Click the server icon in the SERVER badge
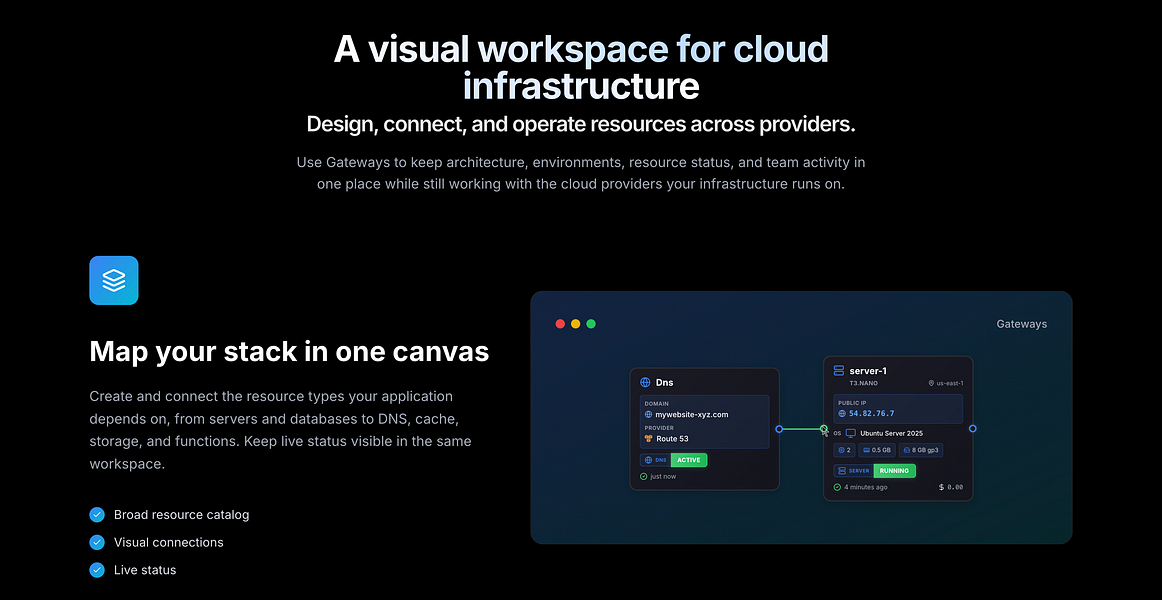1162x600 pixels. tap(842, 471)
